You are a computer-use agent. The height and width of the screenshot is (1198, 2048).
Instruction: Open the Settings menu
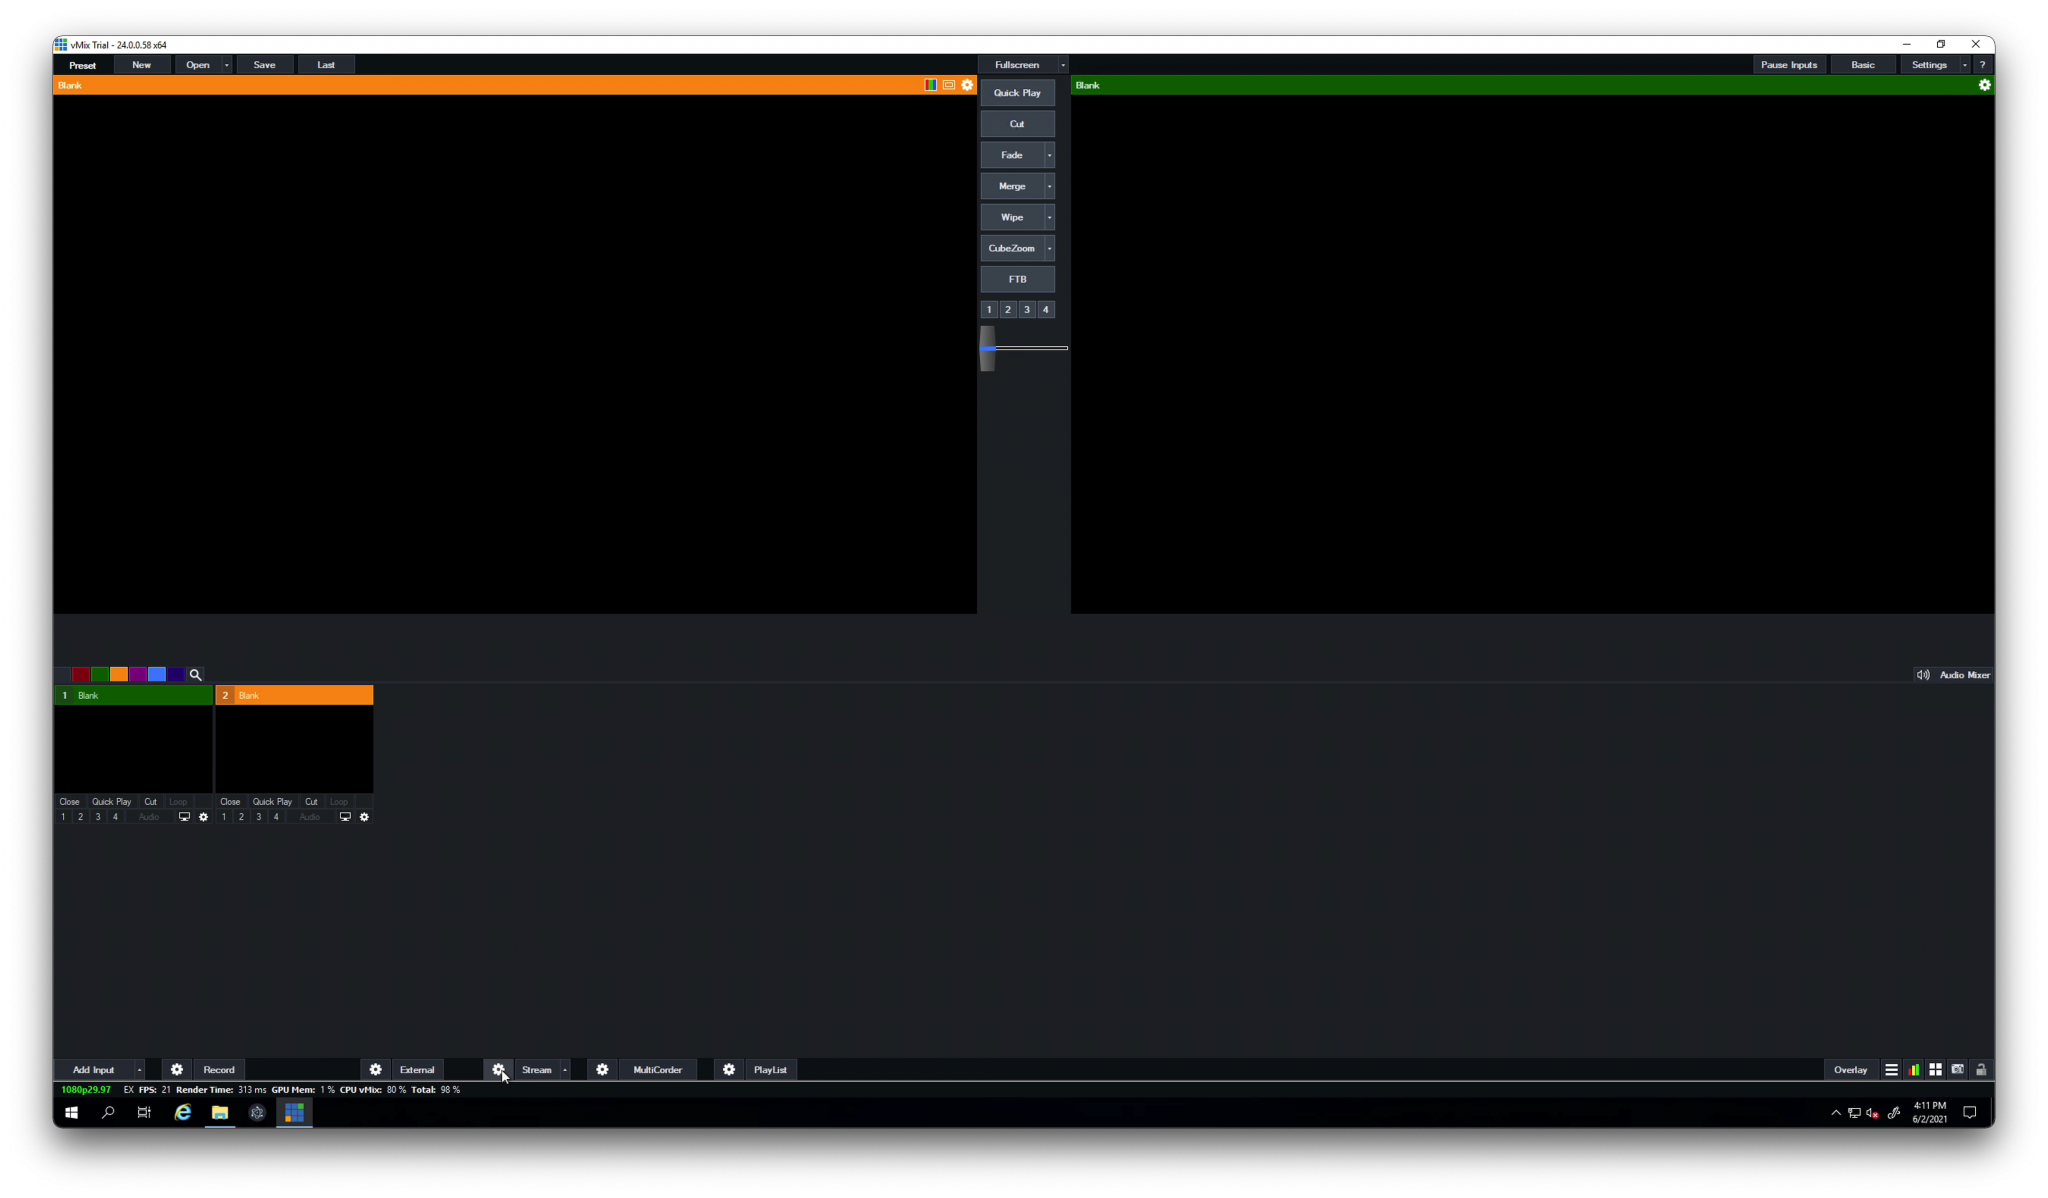pos(1928,65)
